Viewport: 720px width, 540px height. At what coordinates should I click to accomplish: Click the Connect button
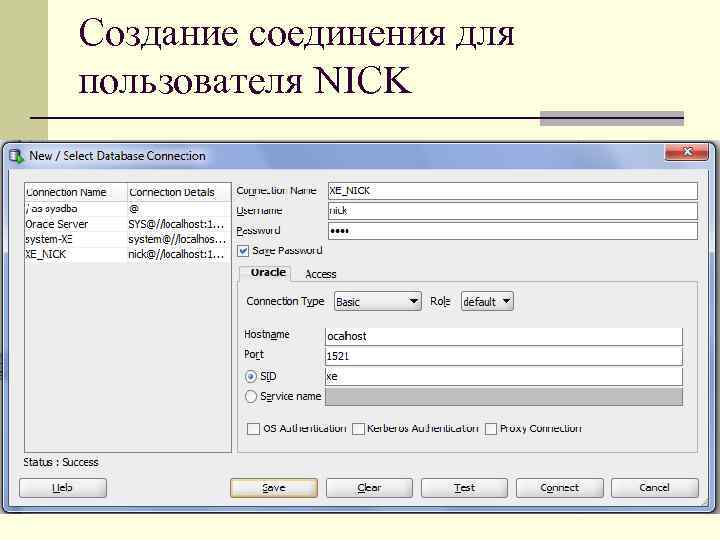(x=559, y=488)
